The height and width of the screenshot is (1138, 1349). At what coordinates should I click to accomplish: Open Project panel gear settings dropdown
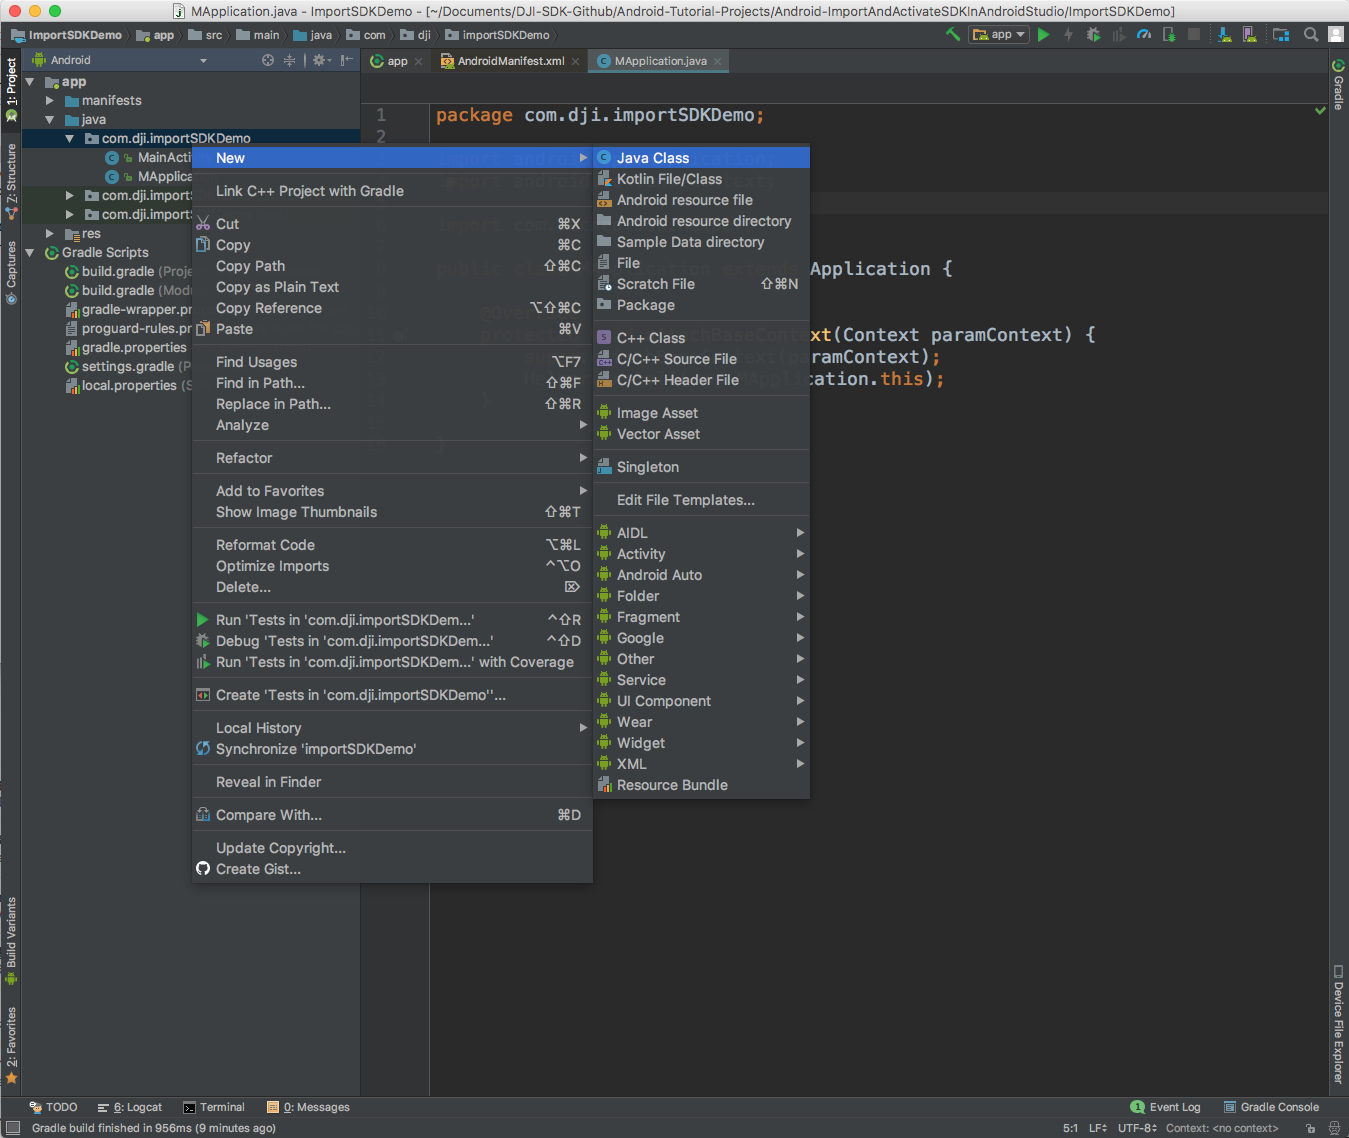(x=321, y=60)
